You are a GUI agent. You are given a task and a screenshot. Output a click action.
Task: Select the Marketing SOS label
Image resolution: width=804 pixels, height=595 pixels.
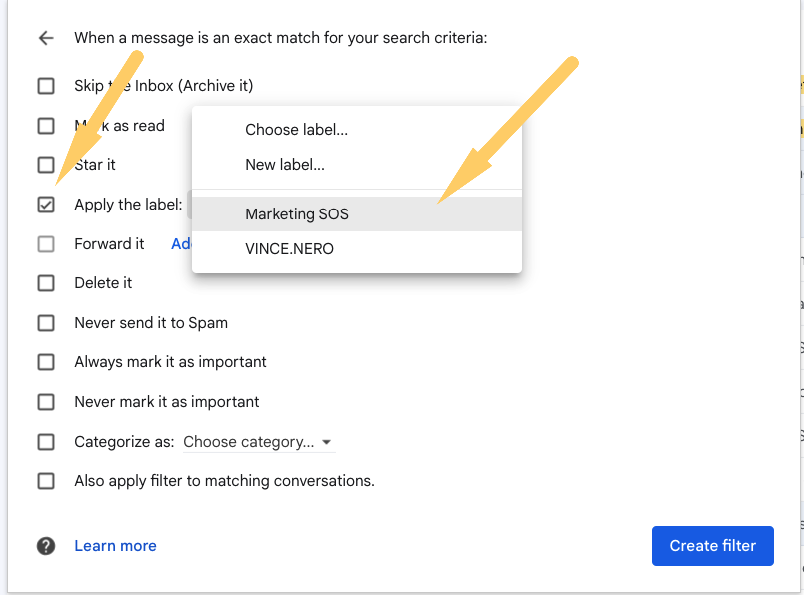297,214
